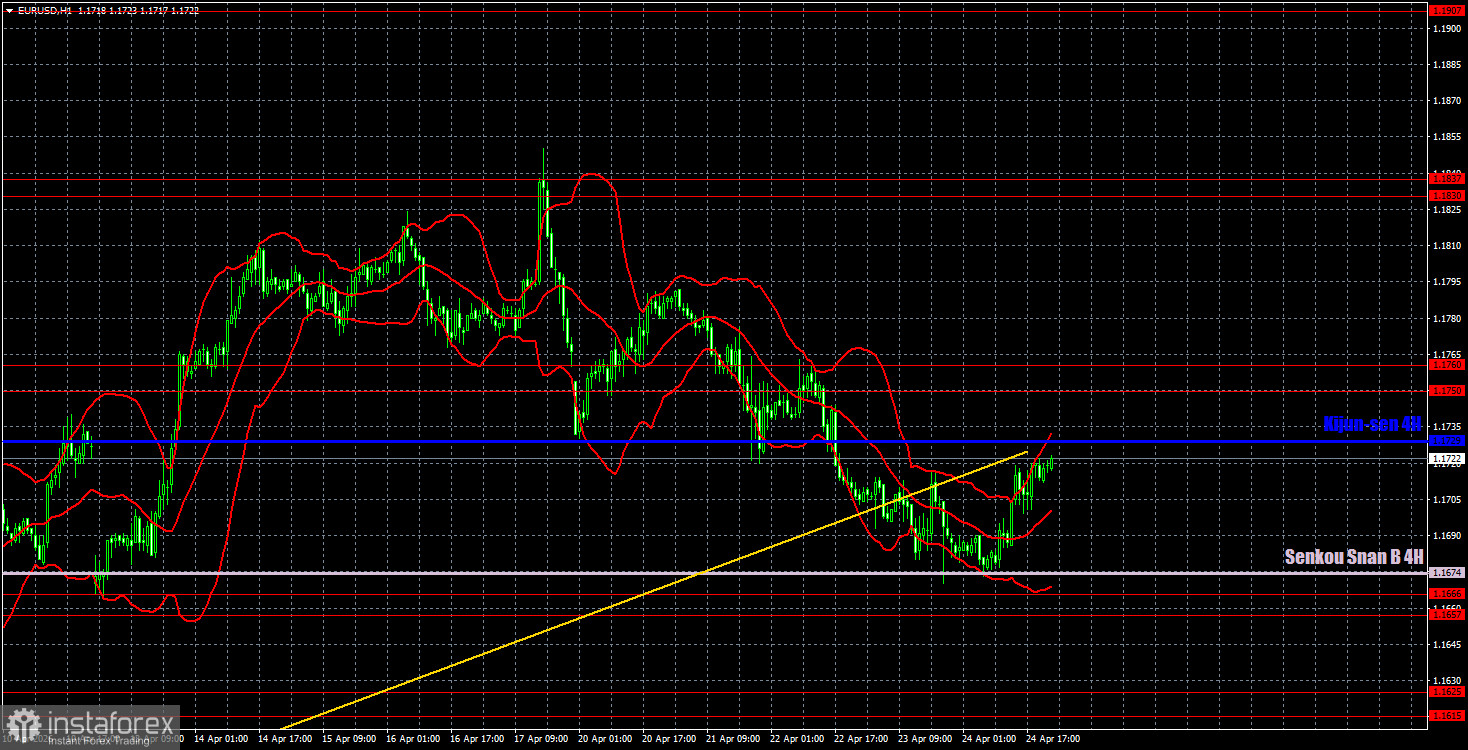
Task: Click the 14 Apr 01:00 time label
Action: 223,740
